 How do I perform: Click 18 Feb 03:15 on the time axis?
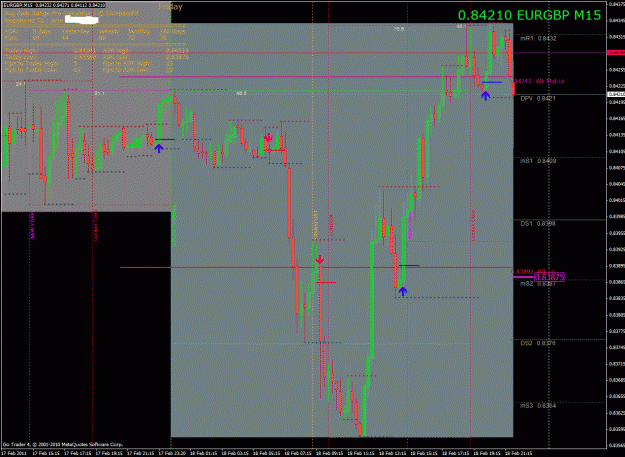click(235, 453)
